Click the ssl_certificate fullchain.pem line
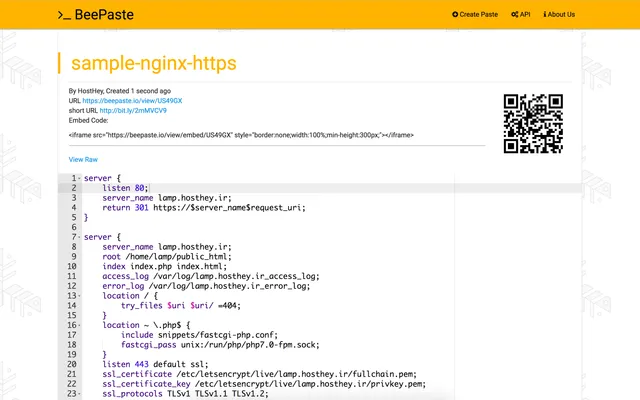This screenshot has width=640, height=400. click(x=260, y=374)
